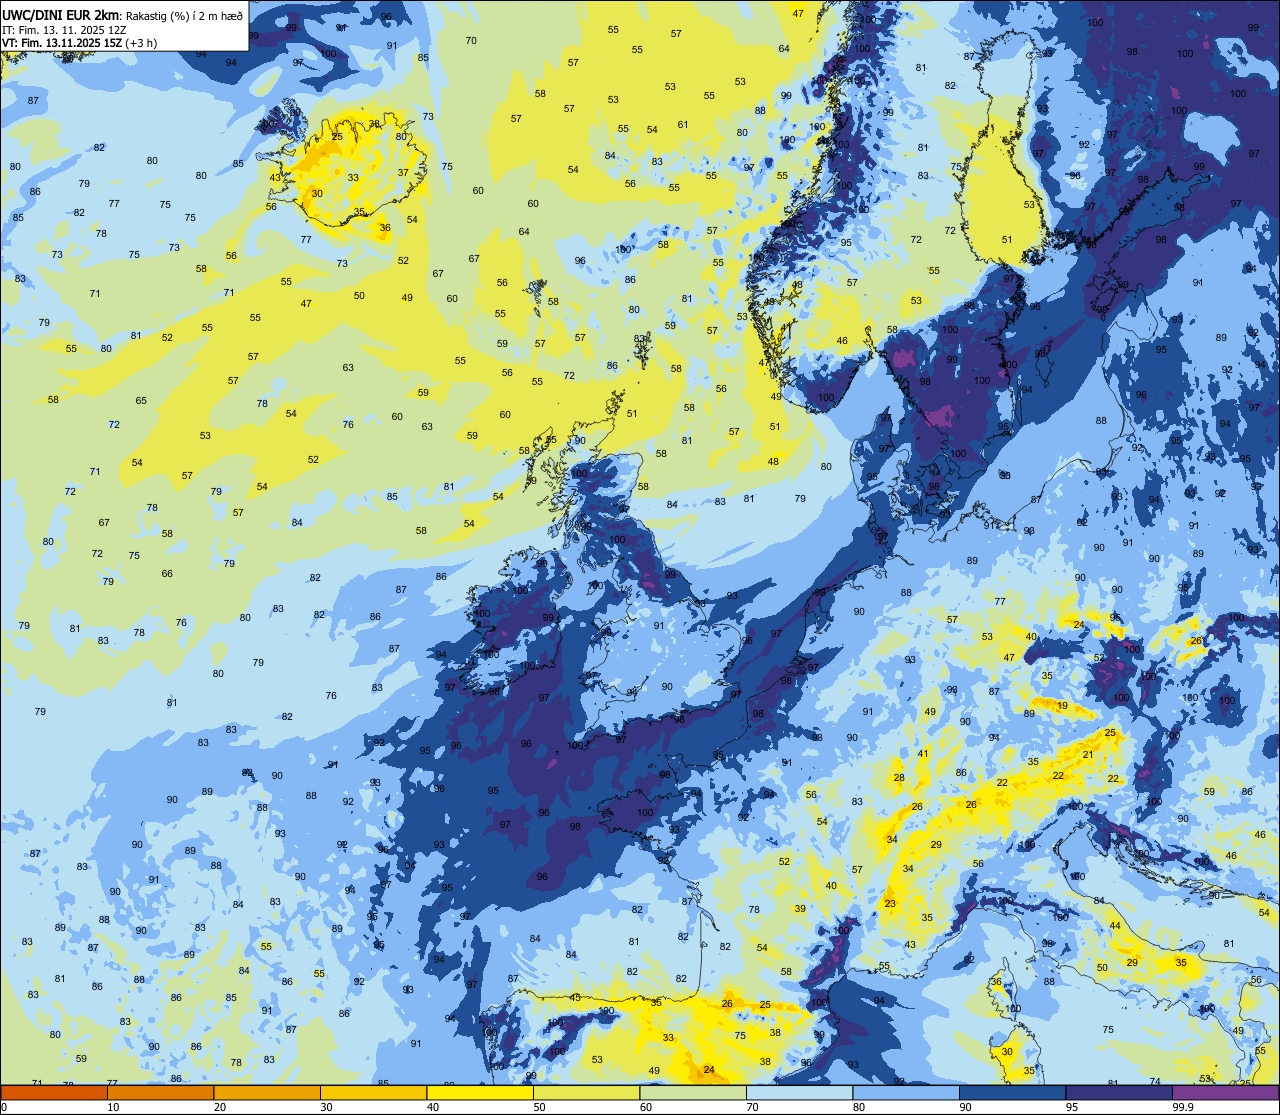Click the legend tick label 80
This screenshot has height=1115, width=1280.
(859, 1107)
